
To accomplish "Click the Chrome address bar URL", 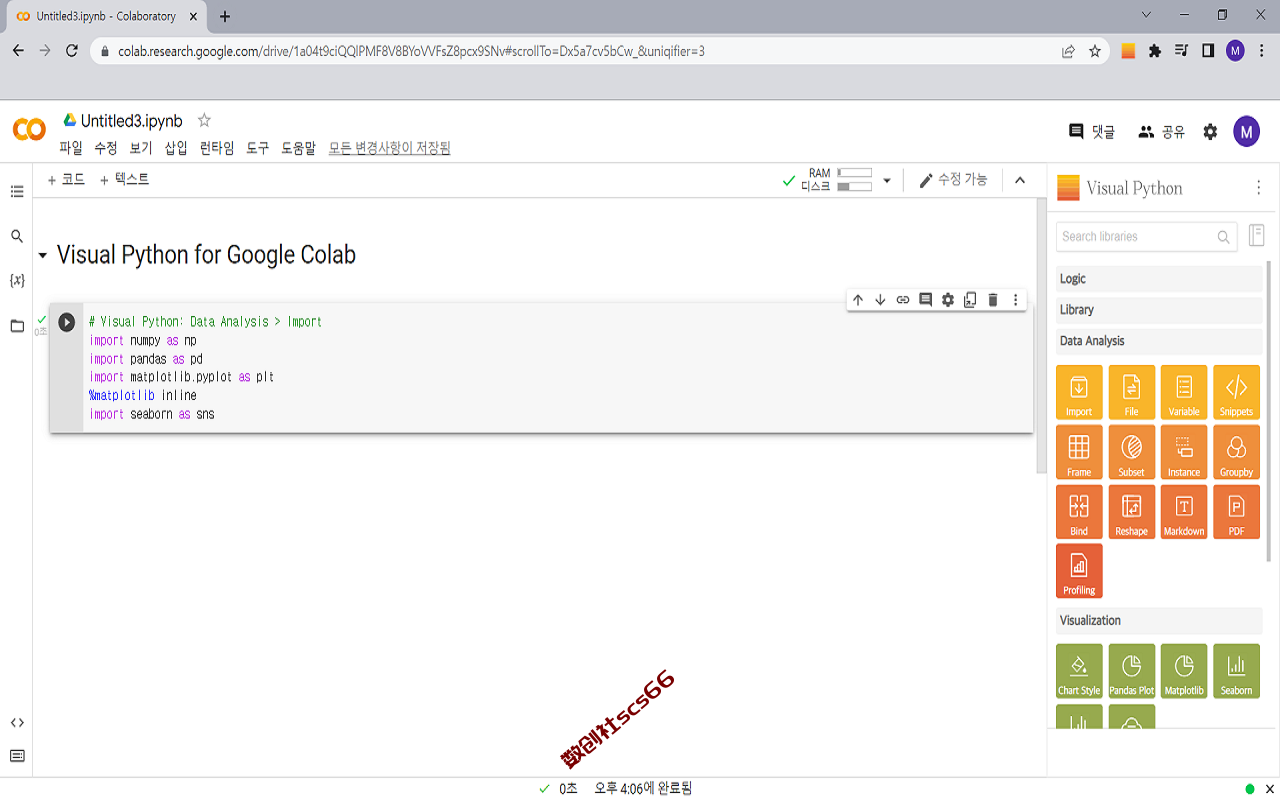I will 411,51.
